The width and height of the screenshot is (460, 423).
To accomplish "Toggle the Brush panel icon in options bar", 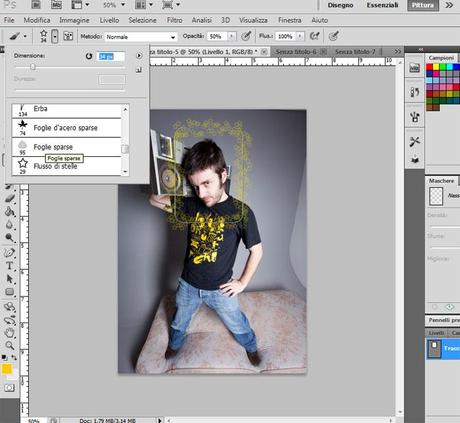I will point(68,36).
